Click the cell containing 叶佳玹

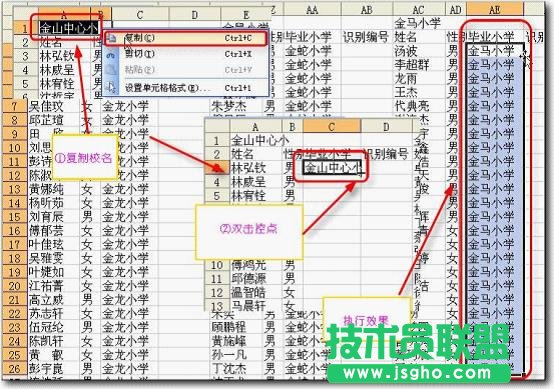[x=53, y=244]
